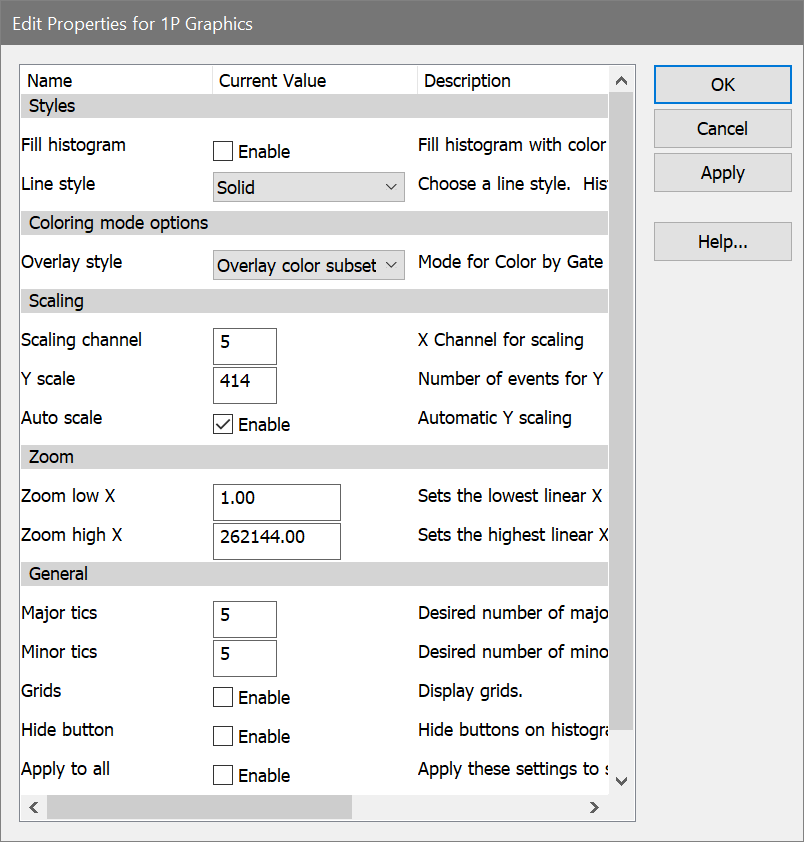Disable the Auto scale checkbox
Screen dimensions: 804x842
(223, 425)
